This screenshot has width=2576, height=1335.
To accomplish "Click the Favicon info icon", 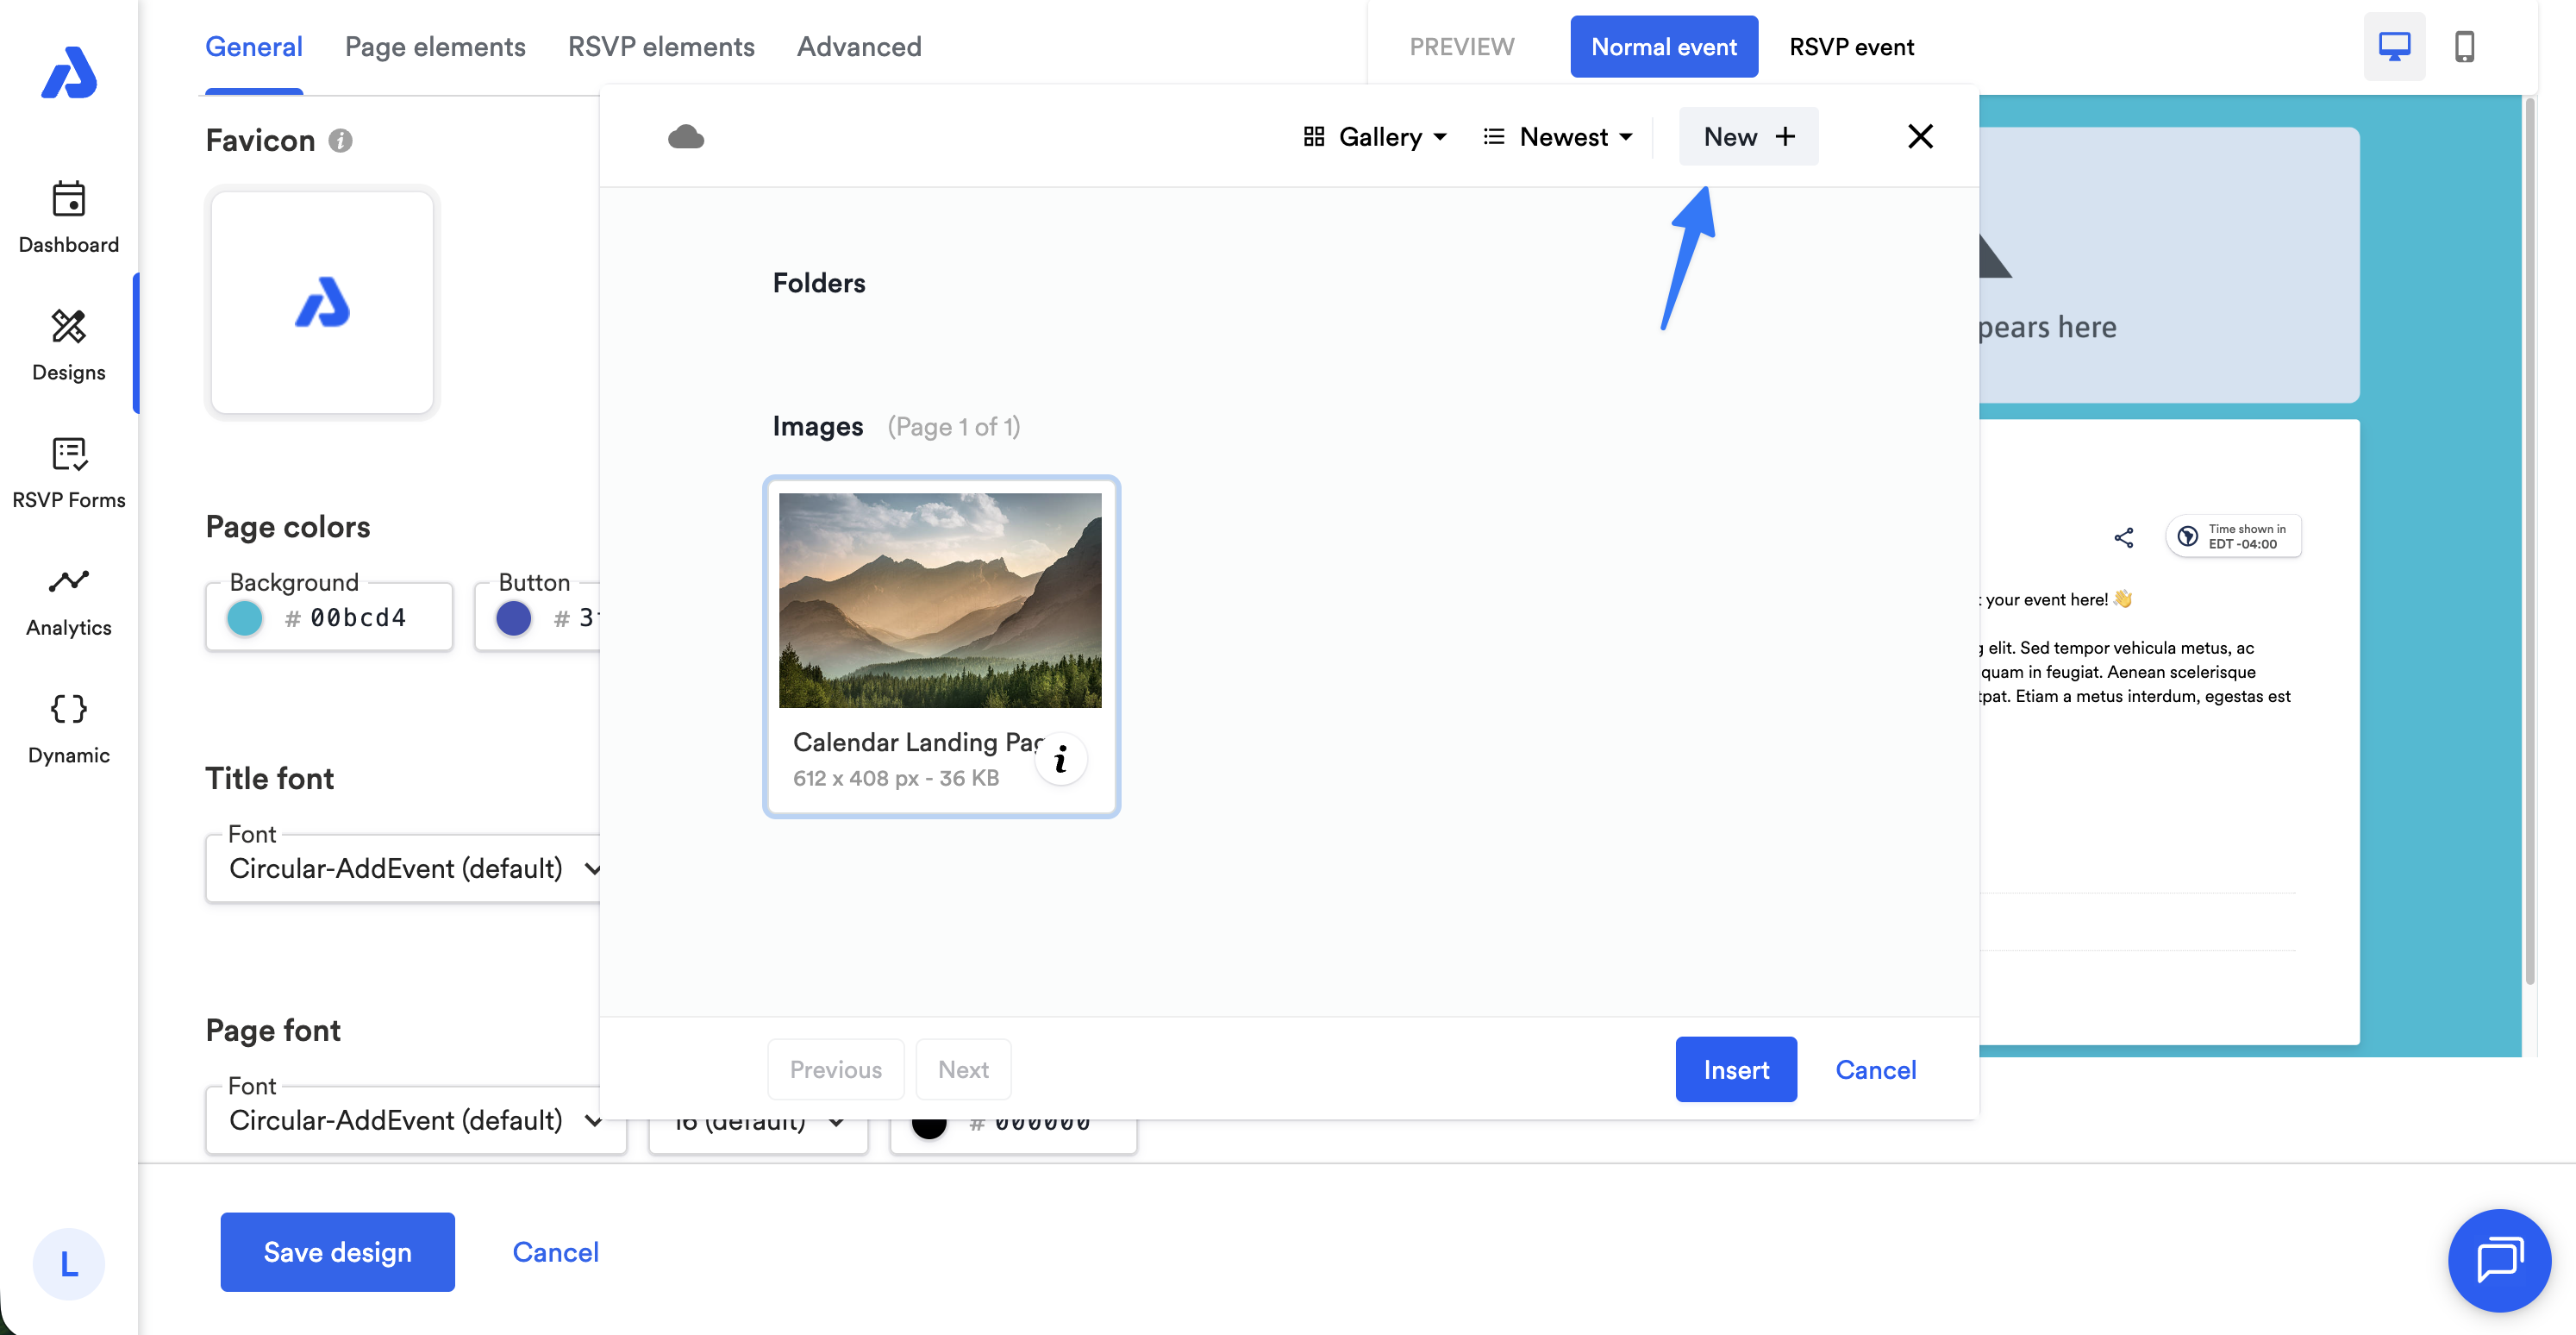I will pyautogui.click(x=340, y=141).
